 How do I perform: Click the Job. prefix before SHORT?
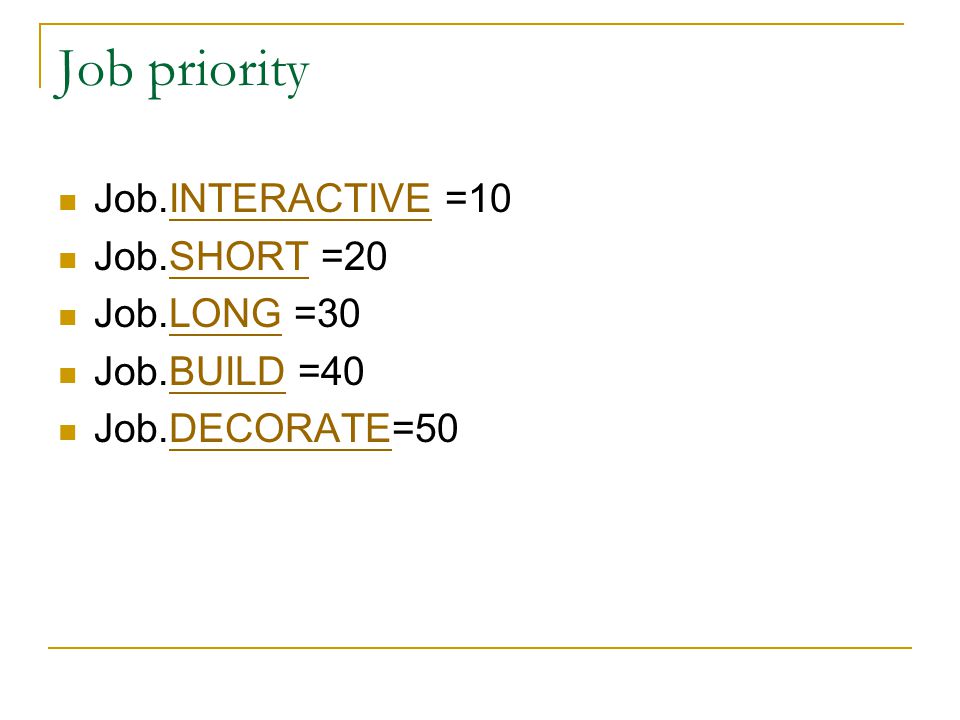(x=131, y=256)
